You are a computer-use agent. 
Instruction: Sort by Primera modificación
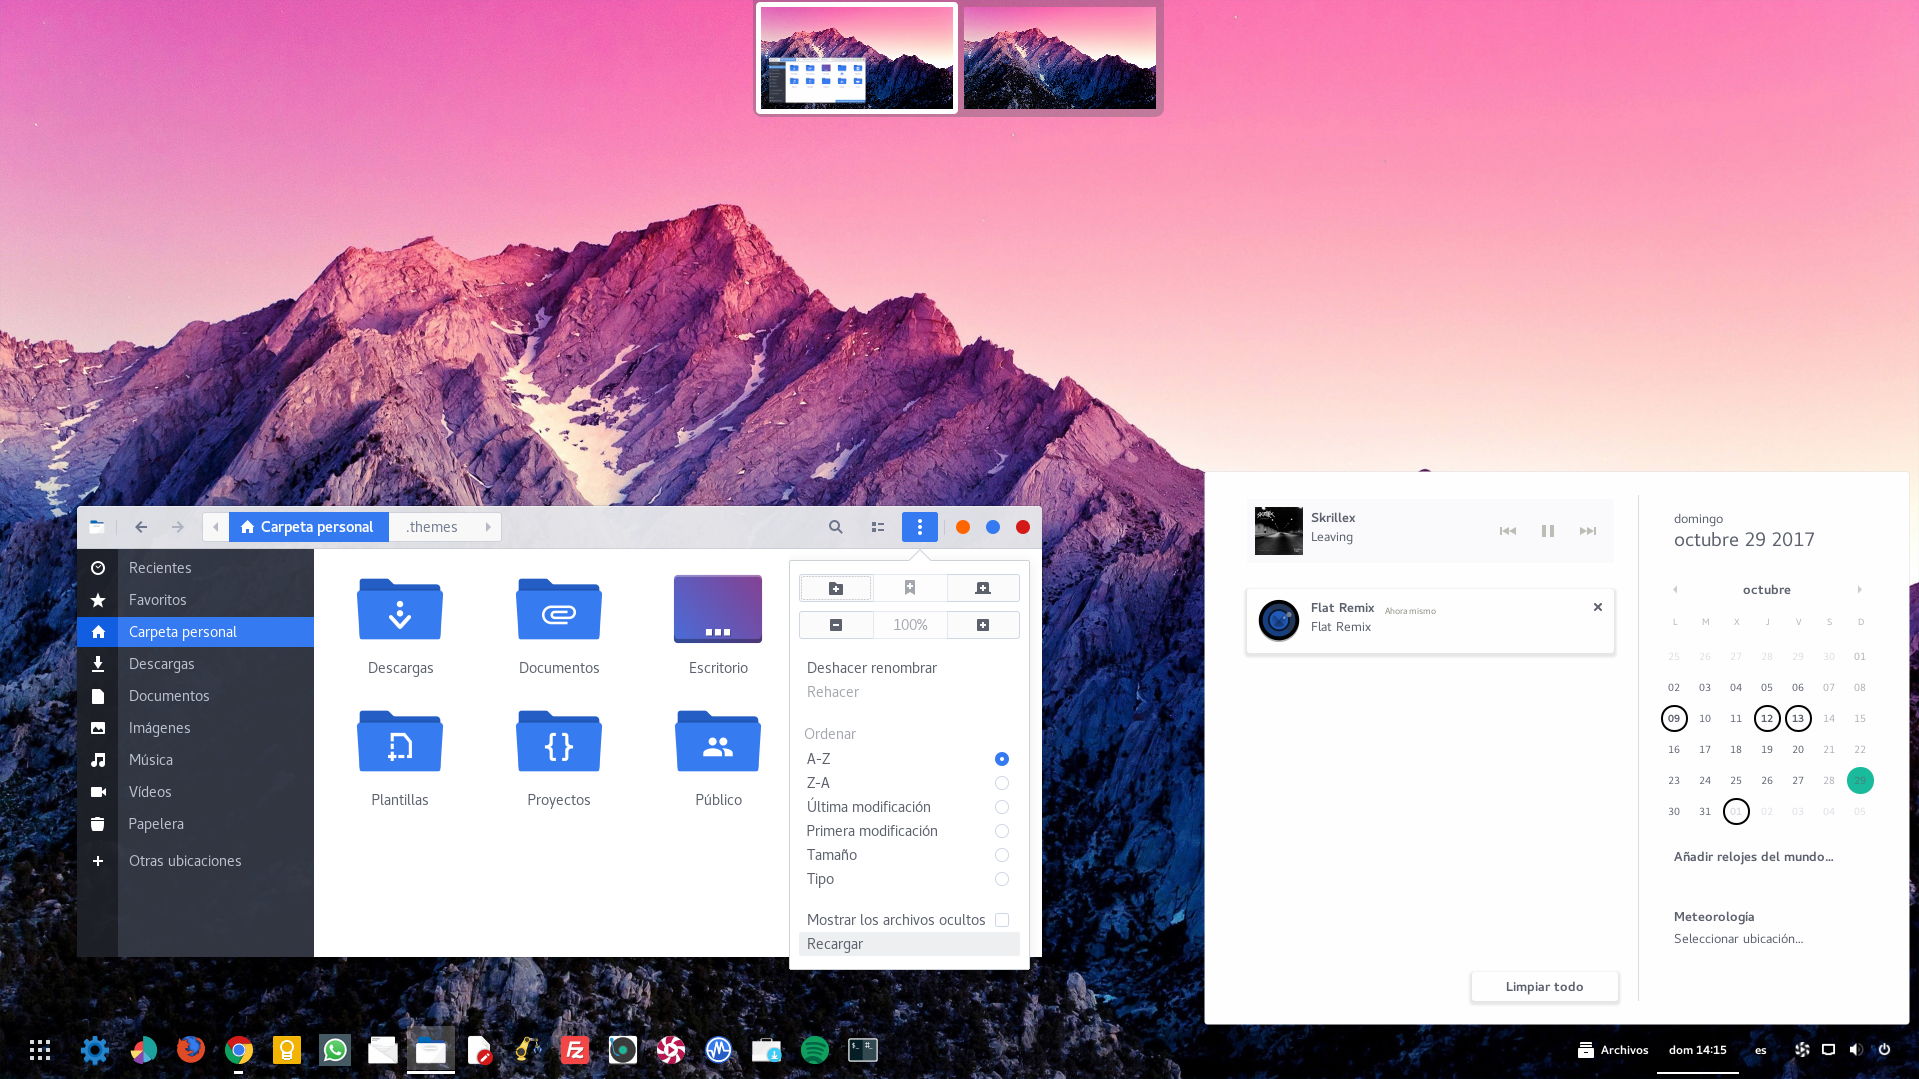click(909, 831)
